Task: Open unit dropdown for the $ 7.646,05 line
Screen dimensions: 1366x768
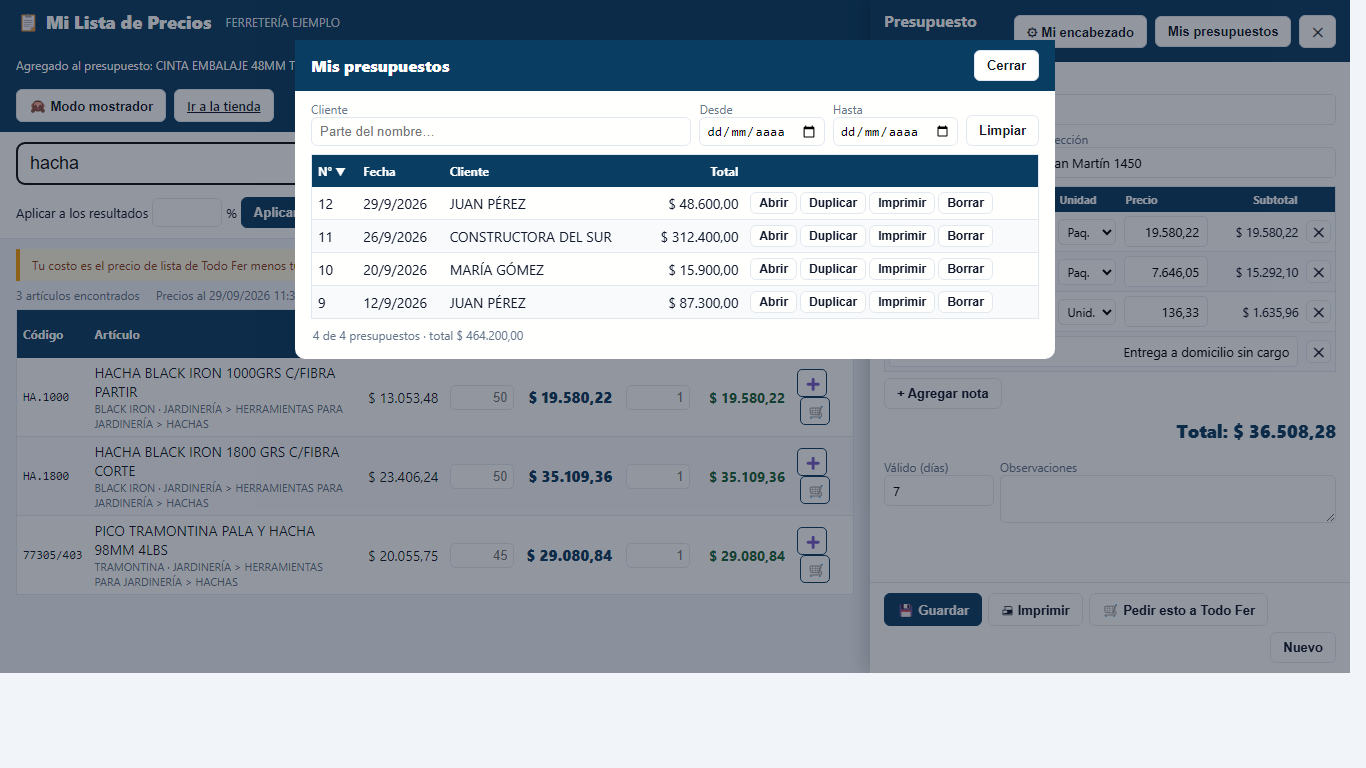Action: point(1087,272)
